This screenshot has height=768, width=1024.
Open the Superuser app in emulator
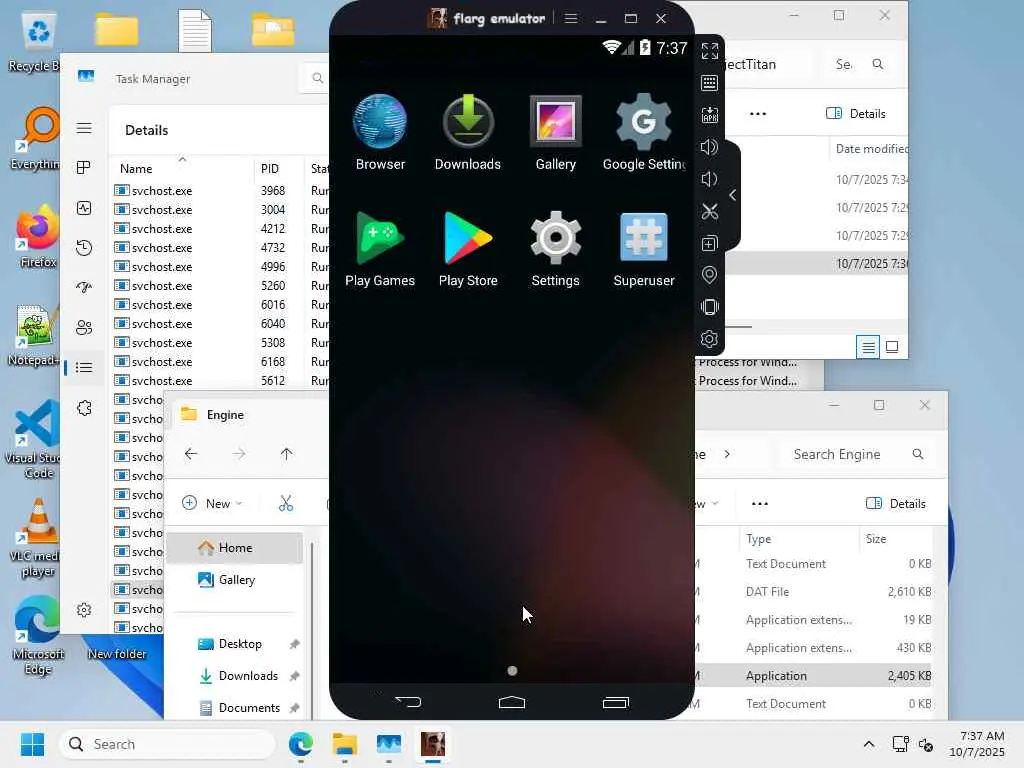(644, 249)
